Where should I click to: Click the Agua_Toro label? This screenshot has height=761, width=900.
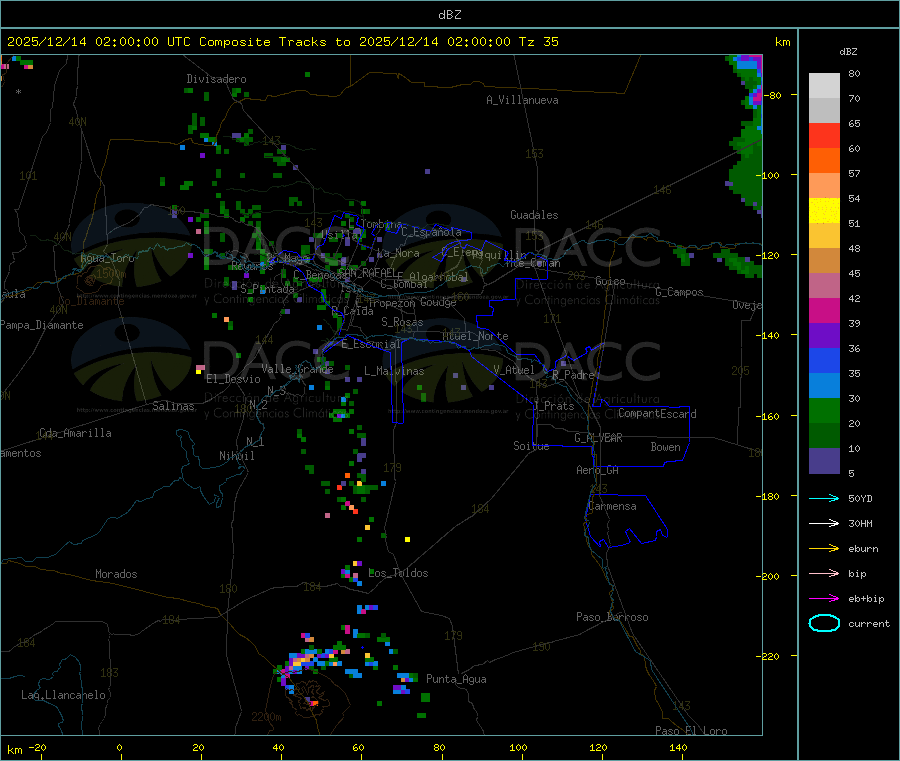coord(107,258)
